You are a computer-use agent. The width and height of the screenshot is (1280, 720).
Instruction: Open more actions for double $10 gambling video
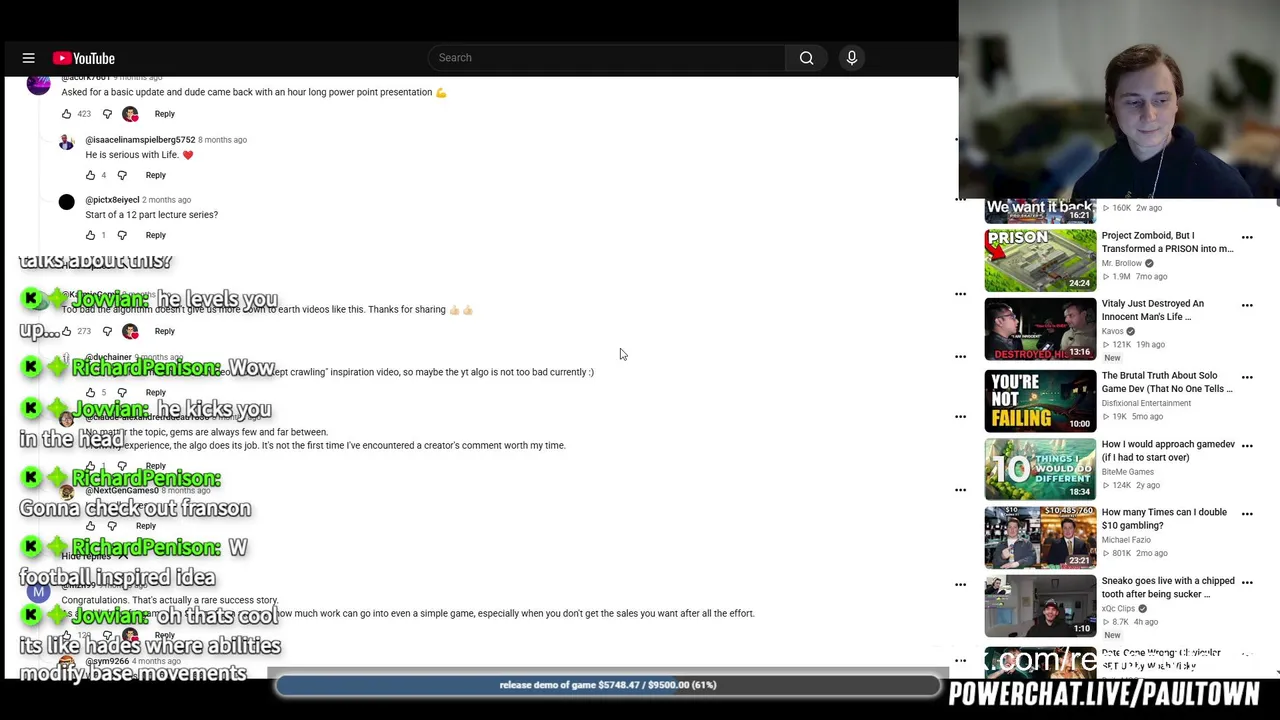[x=1247, y=514]
